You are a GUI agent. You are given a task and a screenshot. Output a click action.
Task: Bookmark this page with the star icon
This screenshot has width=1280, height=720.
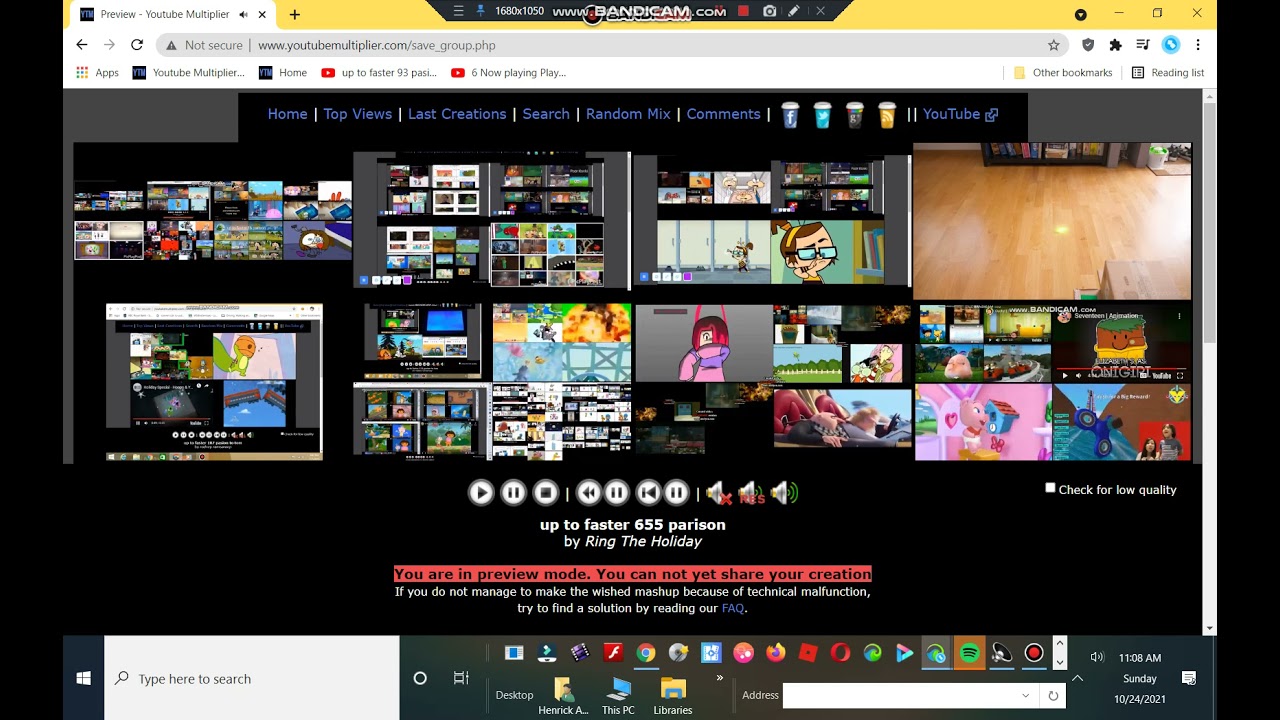(1053, 45)
